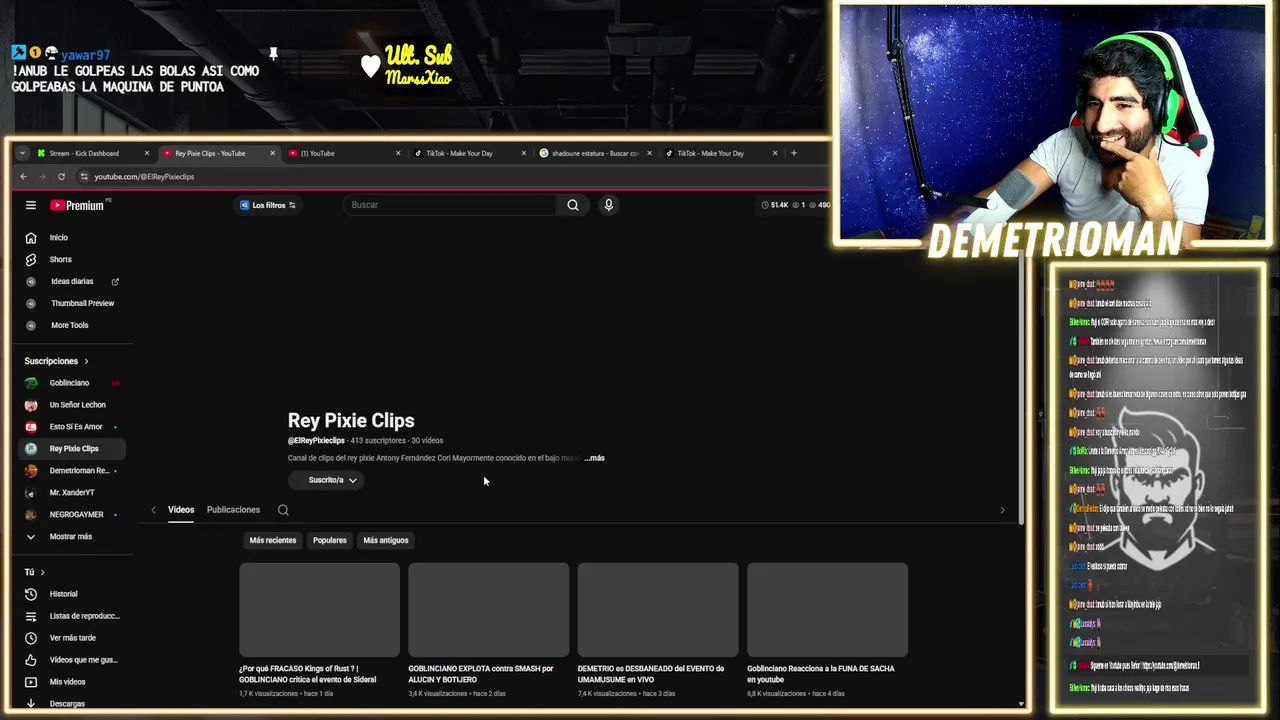The width and height of the screenshot is (1280, 720).
Task: Click the 51.4K stats counter
Action: coord(774,205)
